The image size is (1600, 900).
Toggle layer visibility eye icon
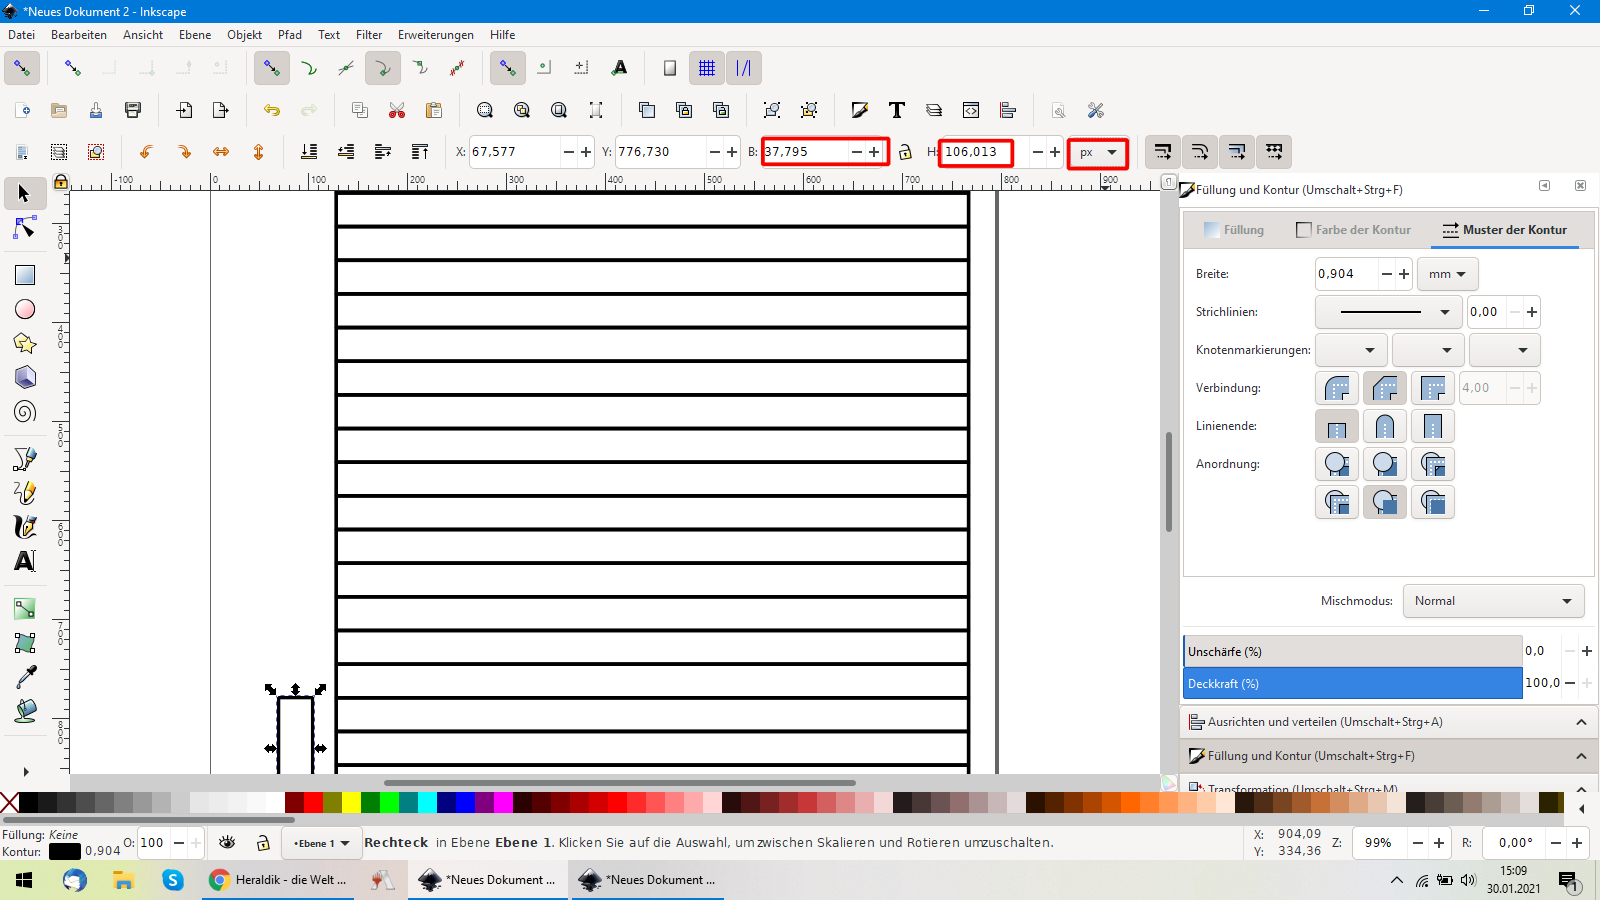pyautogui.click(x=227, y=843)
